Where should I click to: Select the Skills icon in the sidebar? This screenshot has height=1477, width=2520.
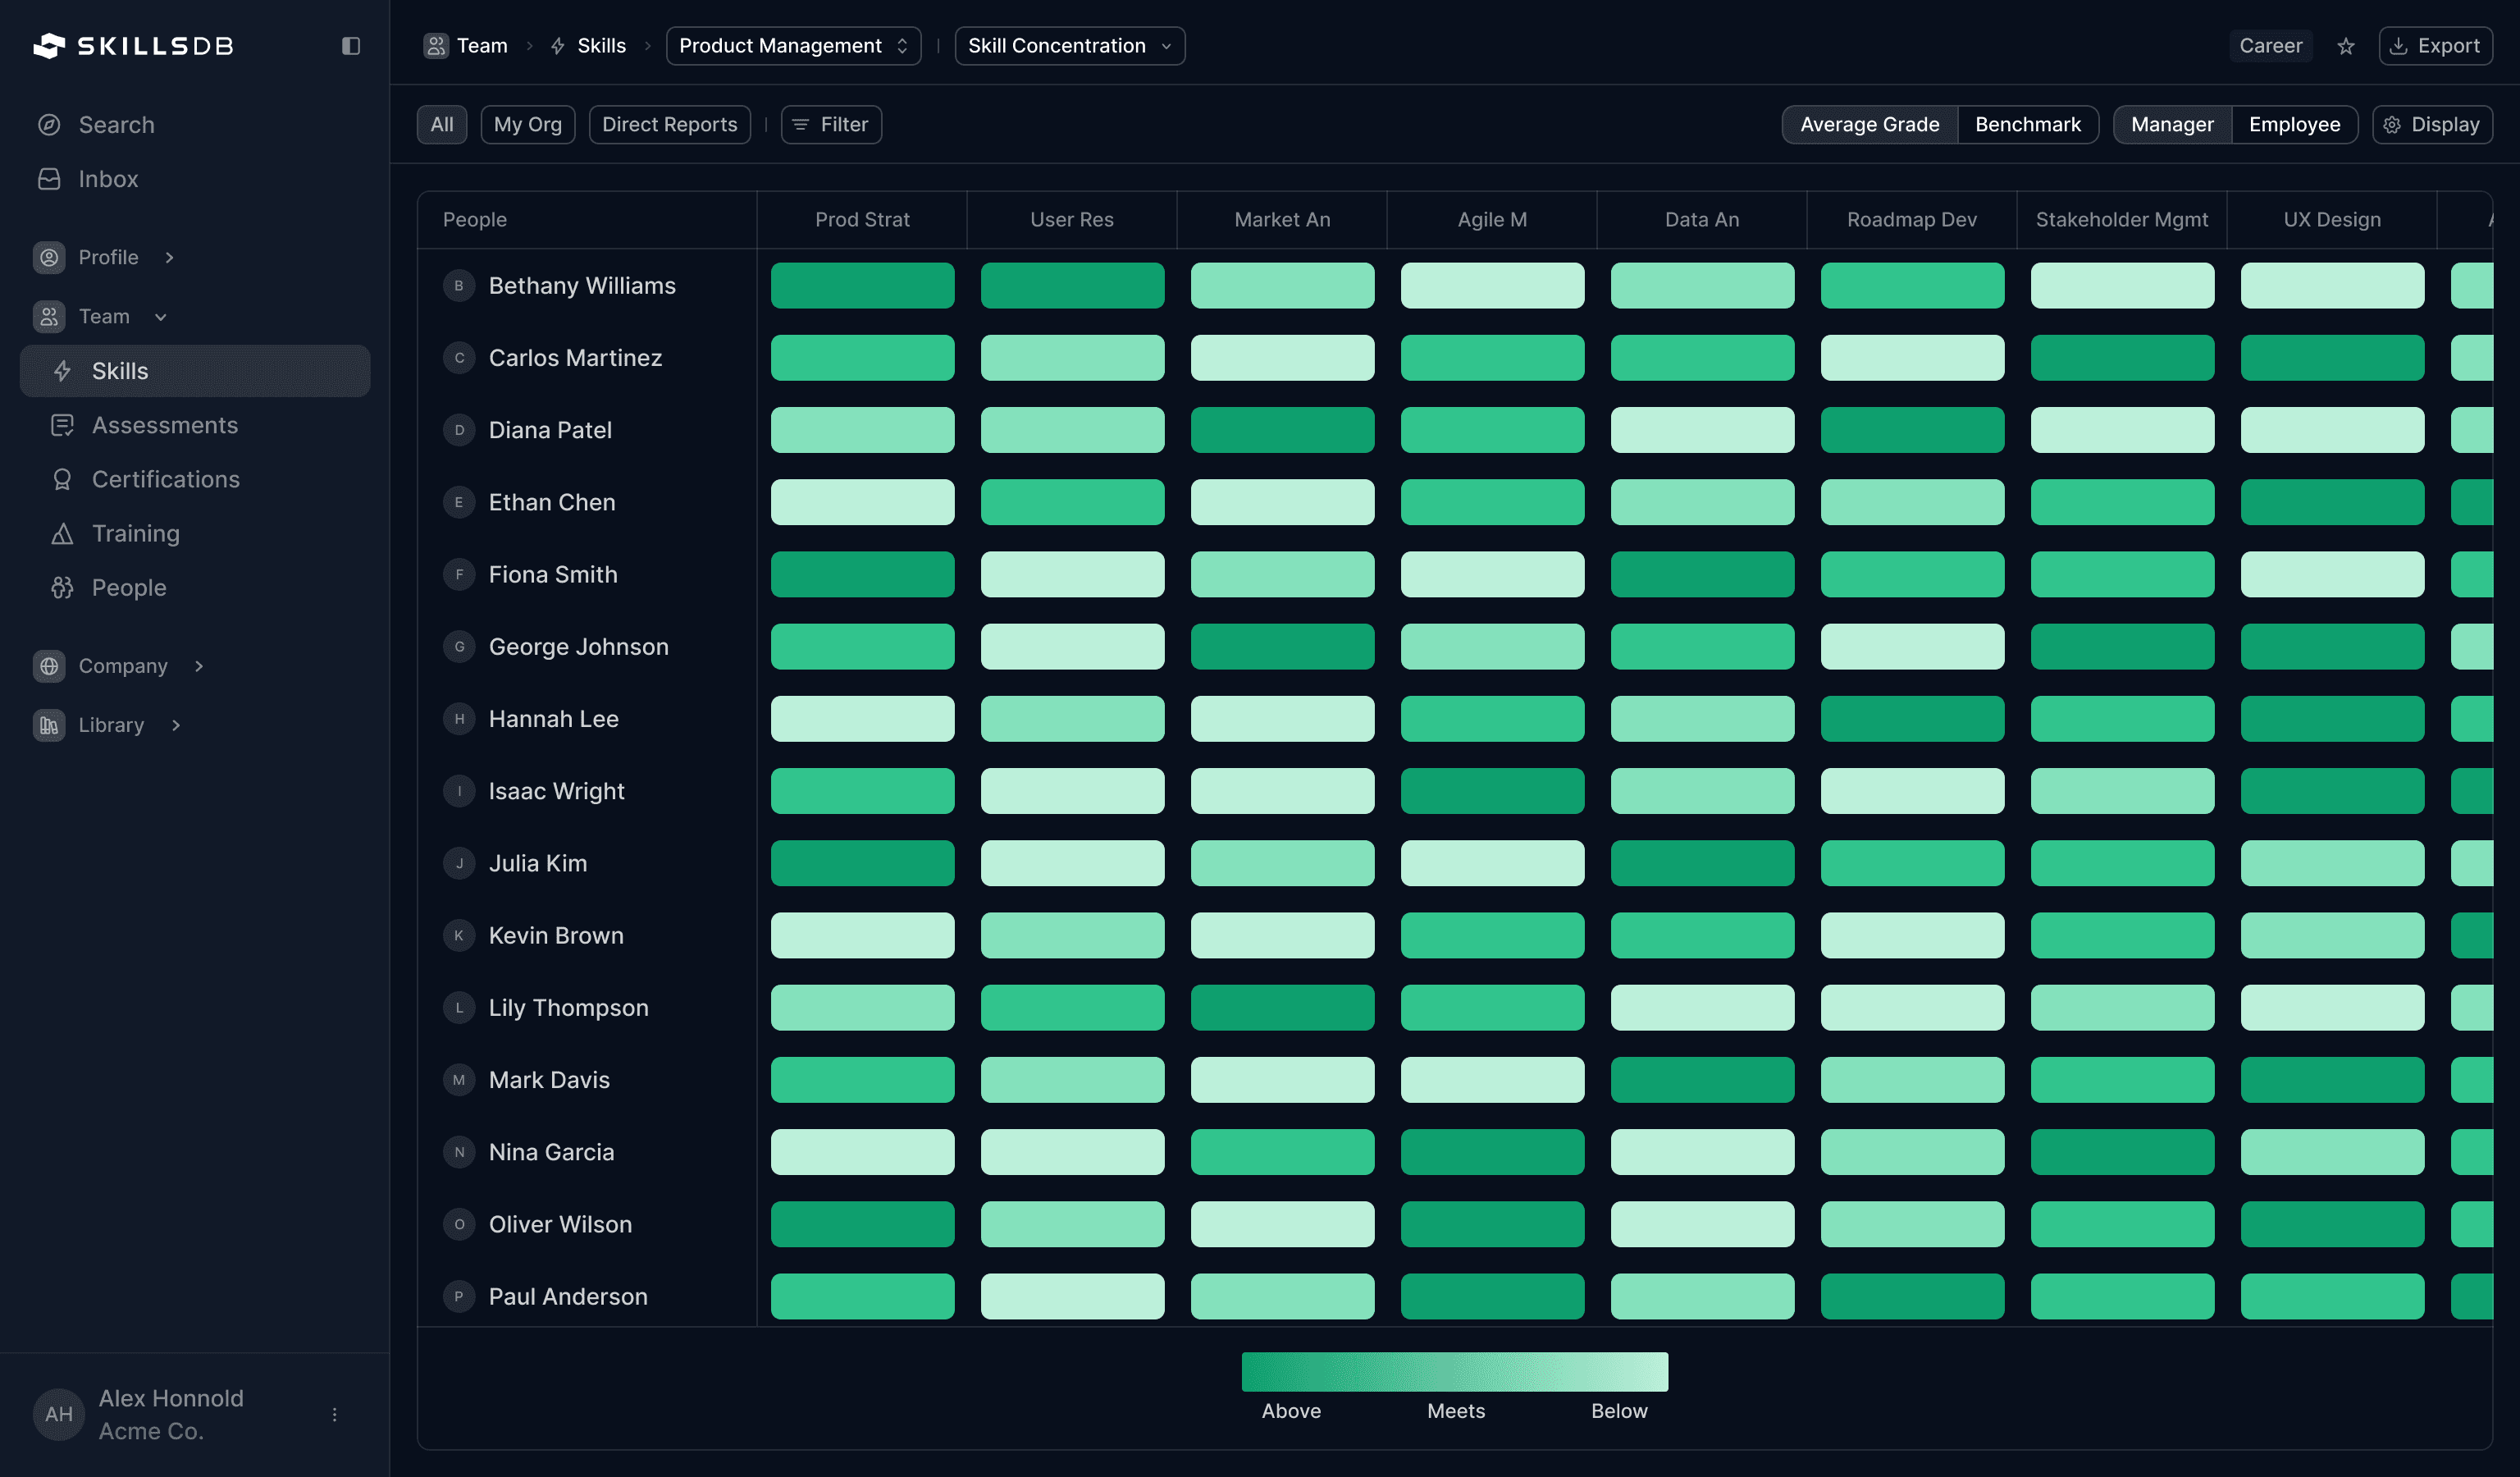[63, 371]
